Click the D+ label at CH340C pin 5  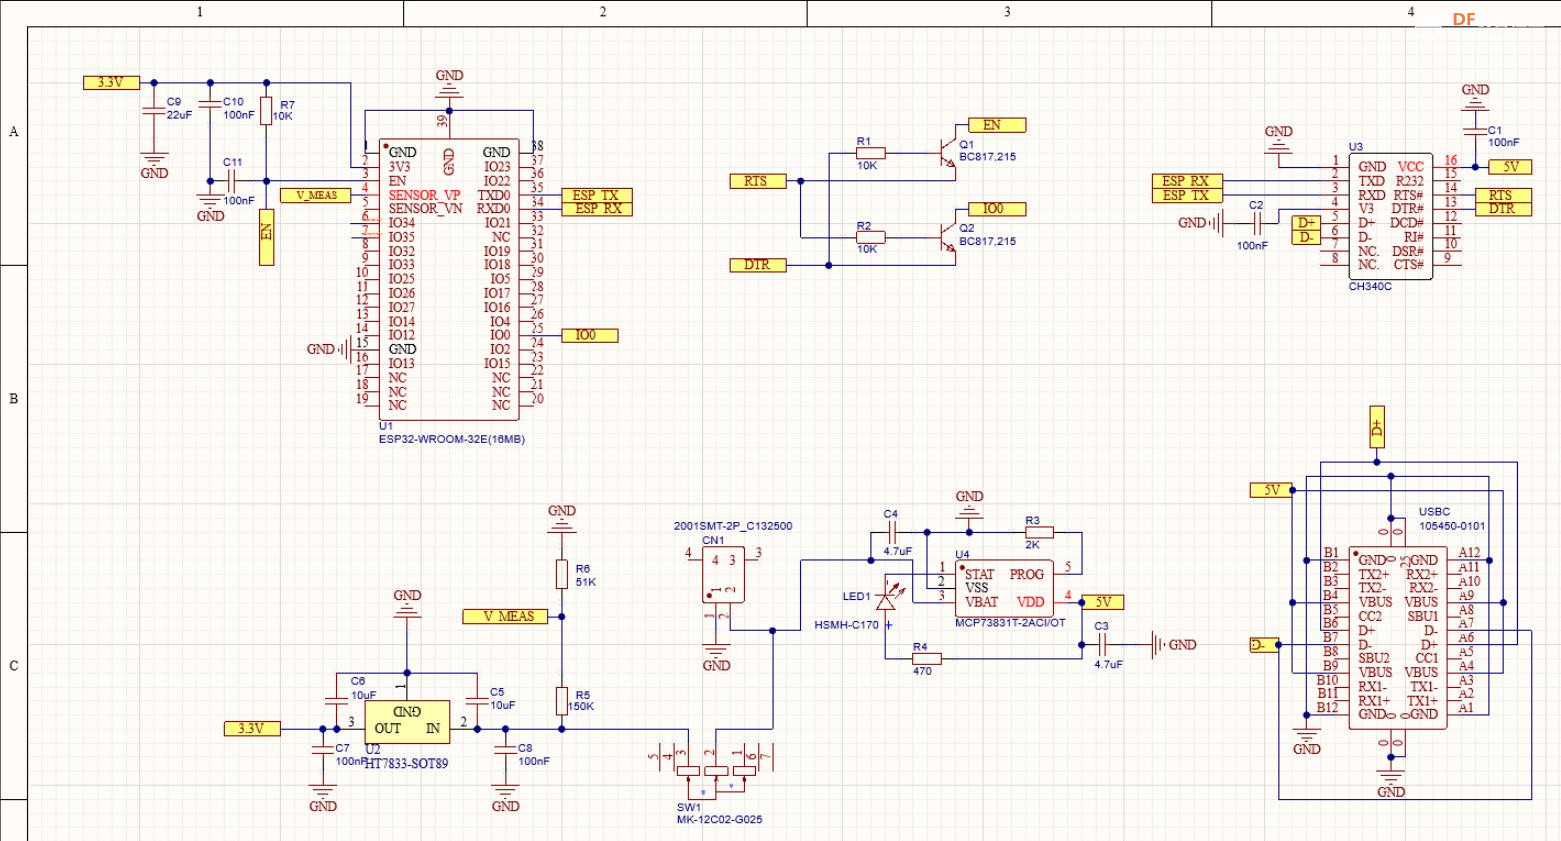tap(1306, 223)
